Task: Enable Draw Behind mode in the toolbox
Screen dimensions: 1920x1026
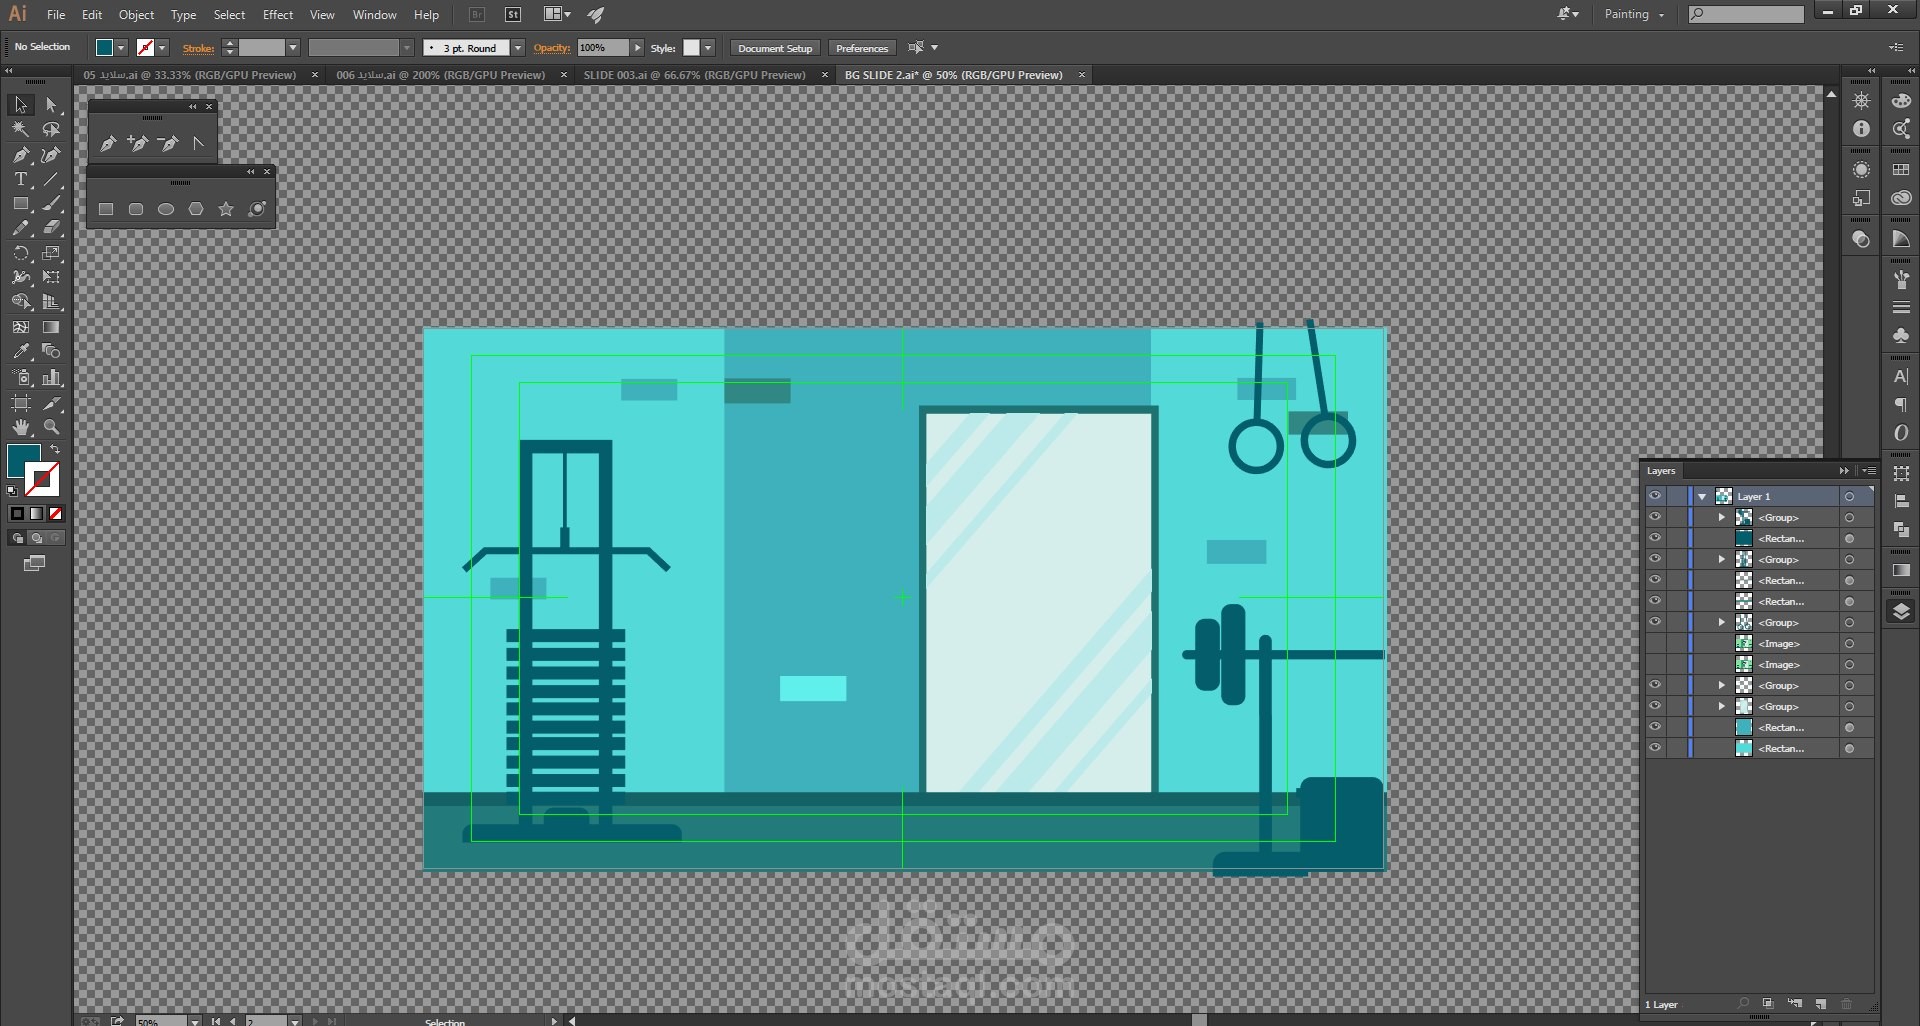Action: [x=36, y=538]
